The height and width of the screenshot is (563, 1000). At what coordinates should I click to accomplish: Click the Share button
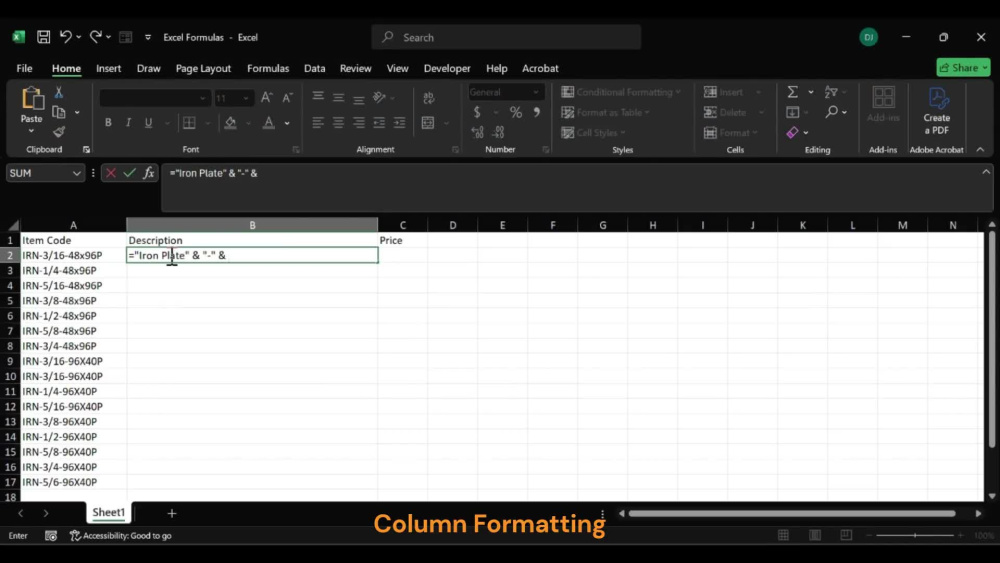pyautogui.click(x=963, y=68)
